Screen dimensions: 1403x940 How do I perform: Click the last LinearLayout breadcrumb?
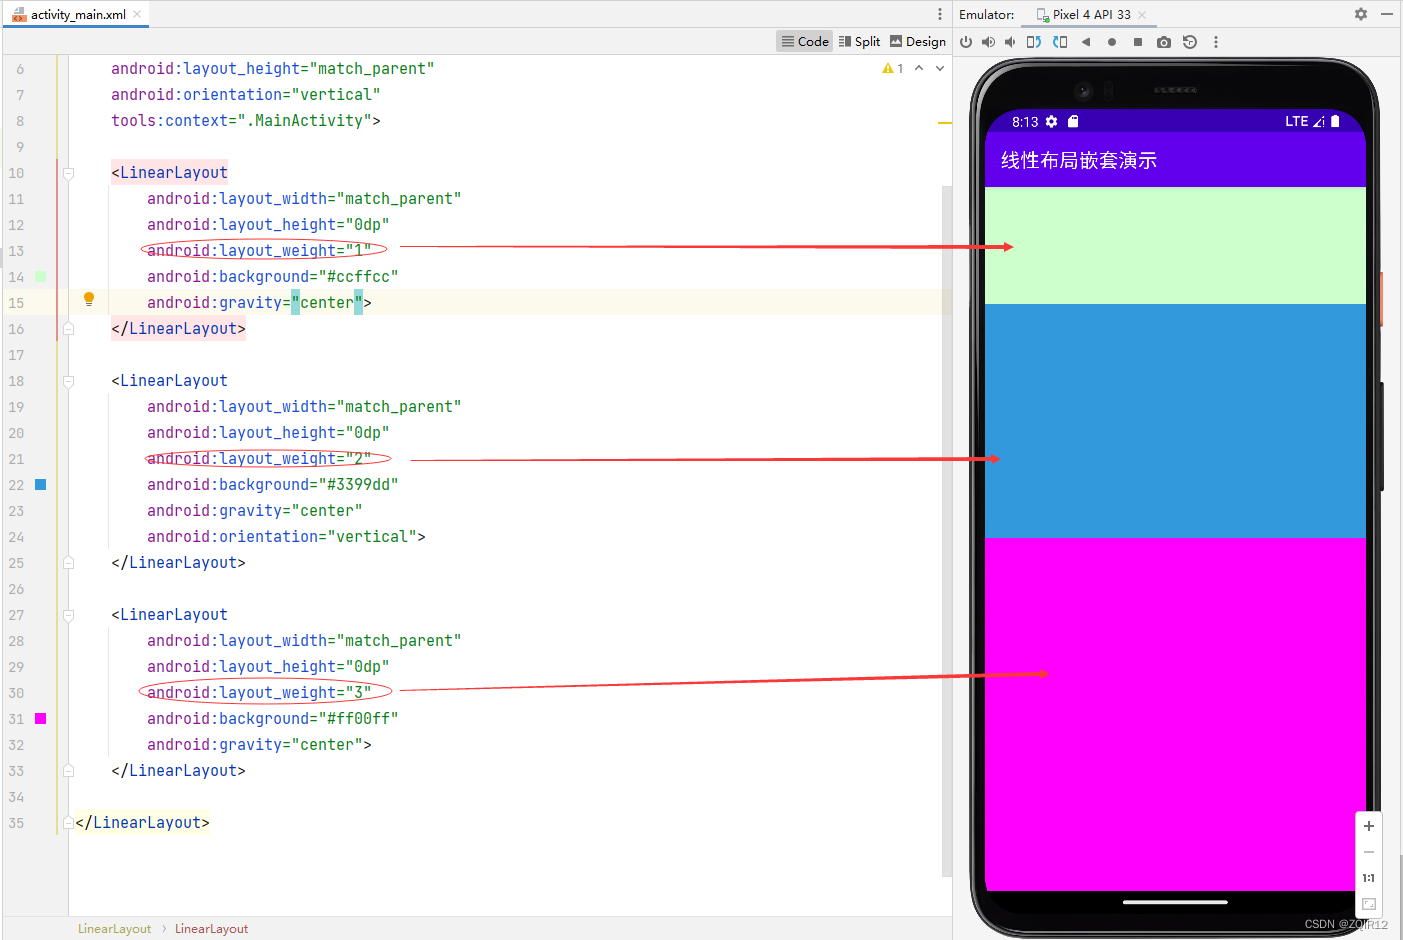[212, 929]
